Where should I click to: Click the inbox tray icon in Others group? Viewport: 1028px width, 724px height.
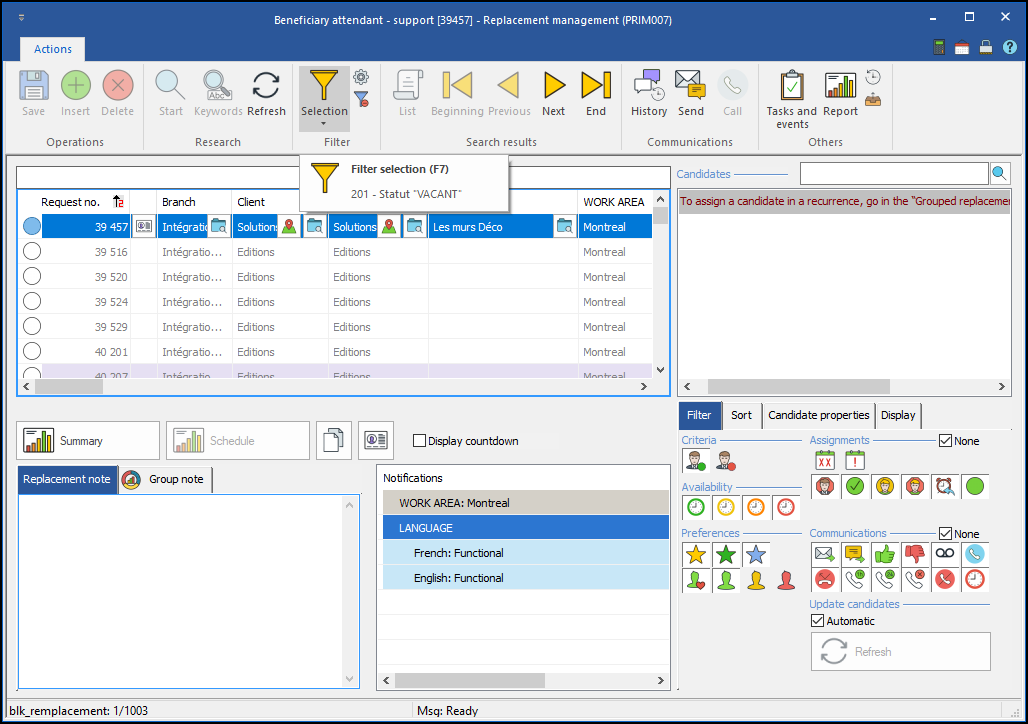coord(873,100)
